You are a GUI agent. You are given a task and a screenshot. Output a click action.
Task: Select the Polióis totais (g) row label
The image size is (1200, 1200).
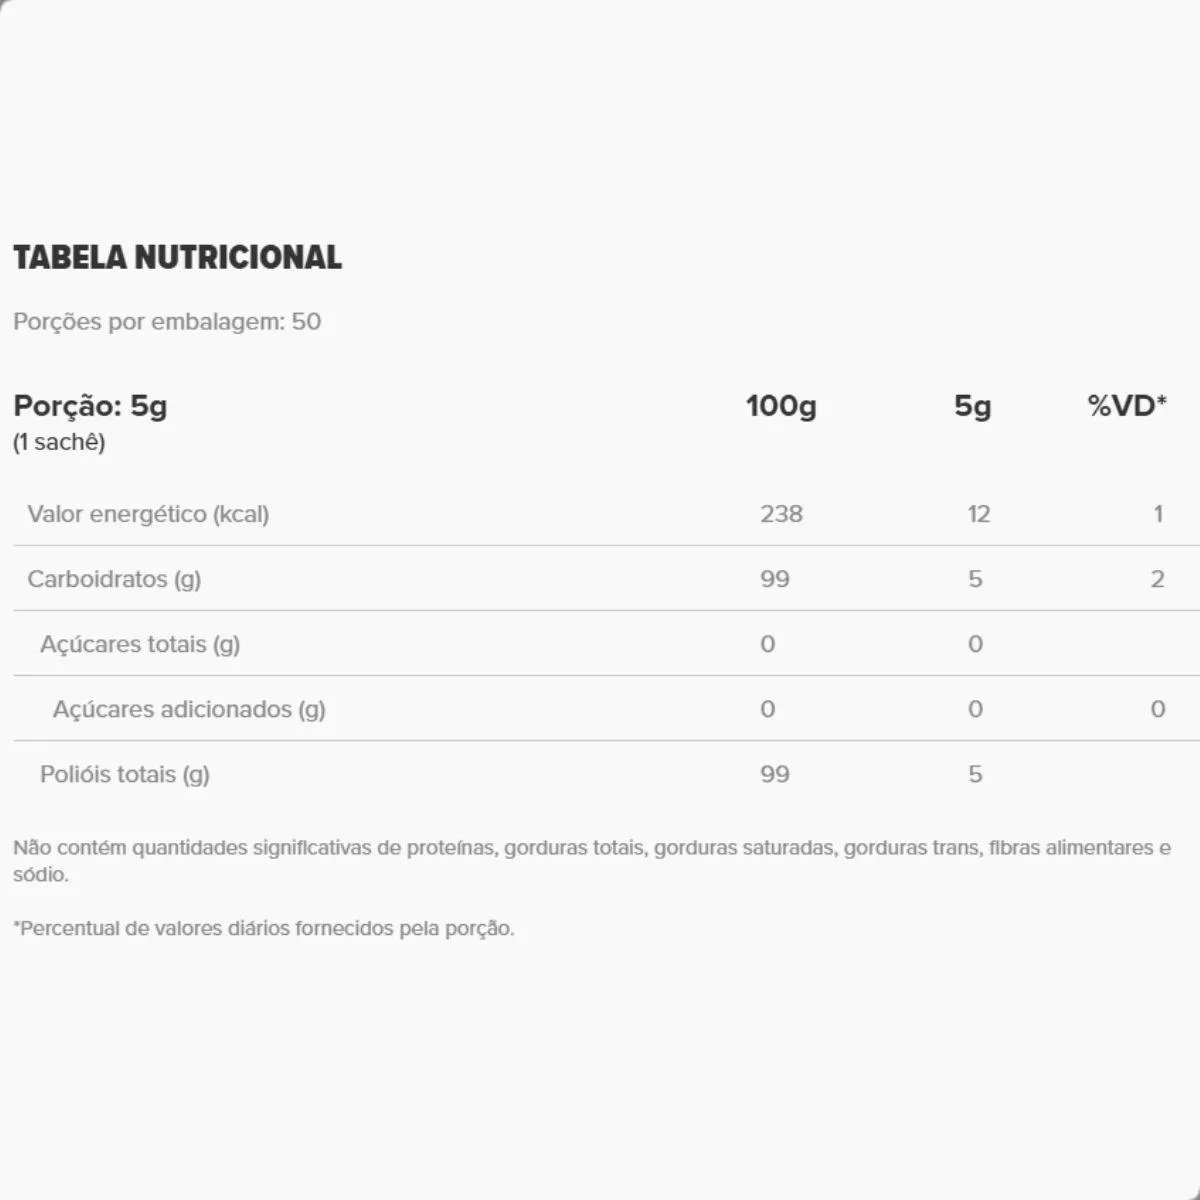(125, 774)
